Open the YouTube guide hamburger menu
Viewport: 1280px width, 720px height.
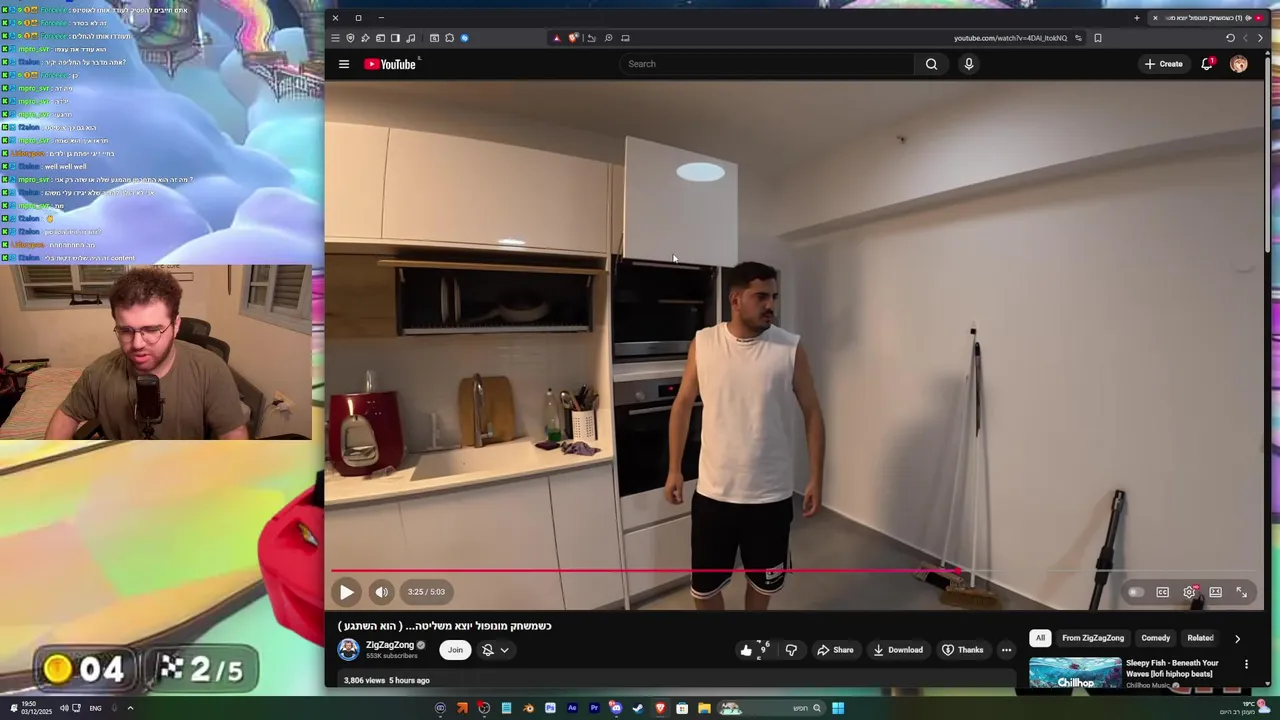(344, 64)
